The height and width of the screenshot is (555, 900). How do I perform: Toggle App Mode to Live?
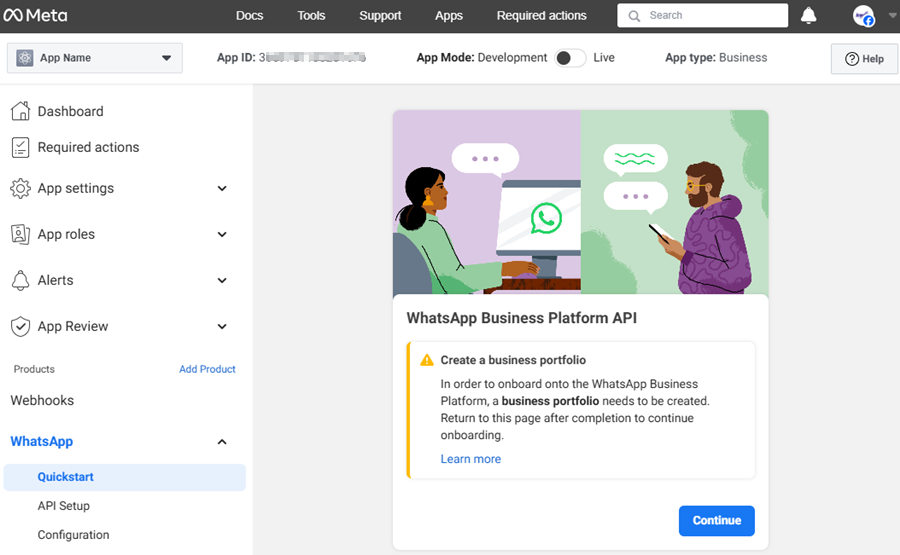click(x=570, y=58)
